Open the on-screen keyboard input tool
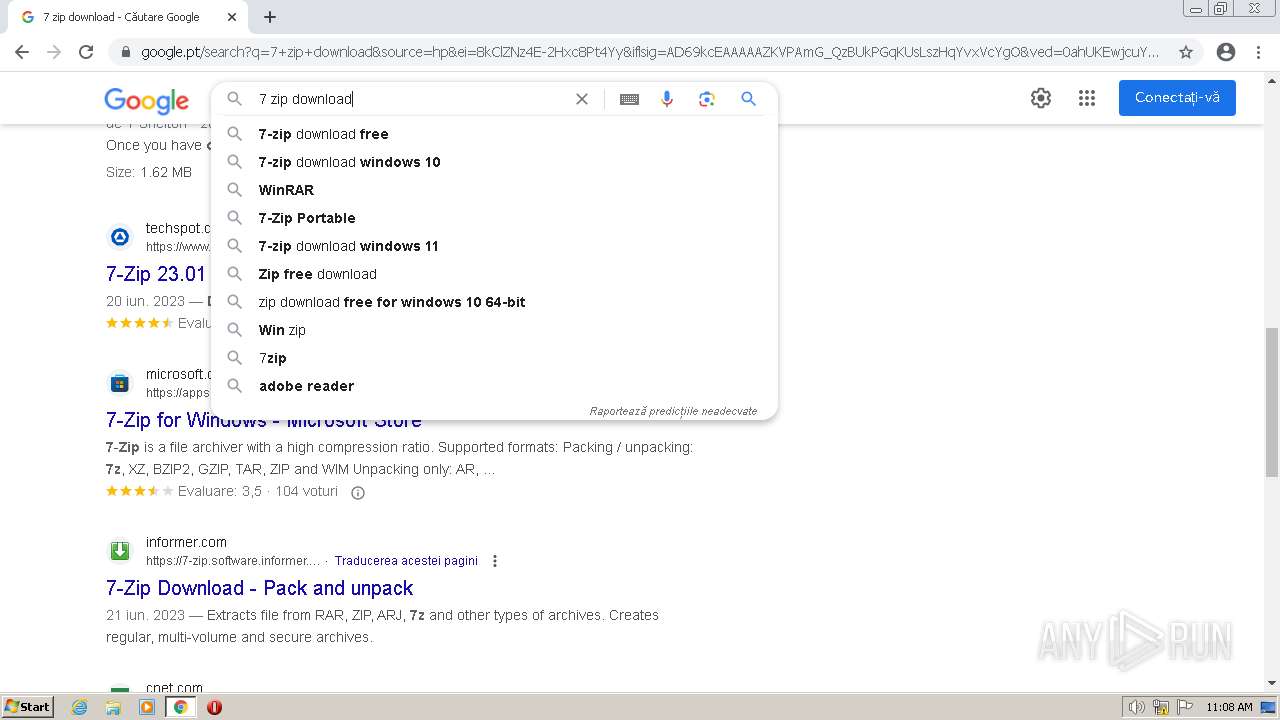Screen dimensions: 1280x720 629,99
